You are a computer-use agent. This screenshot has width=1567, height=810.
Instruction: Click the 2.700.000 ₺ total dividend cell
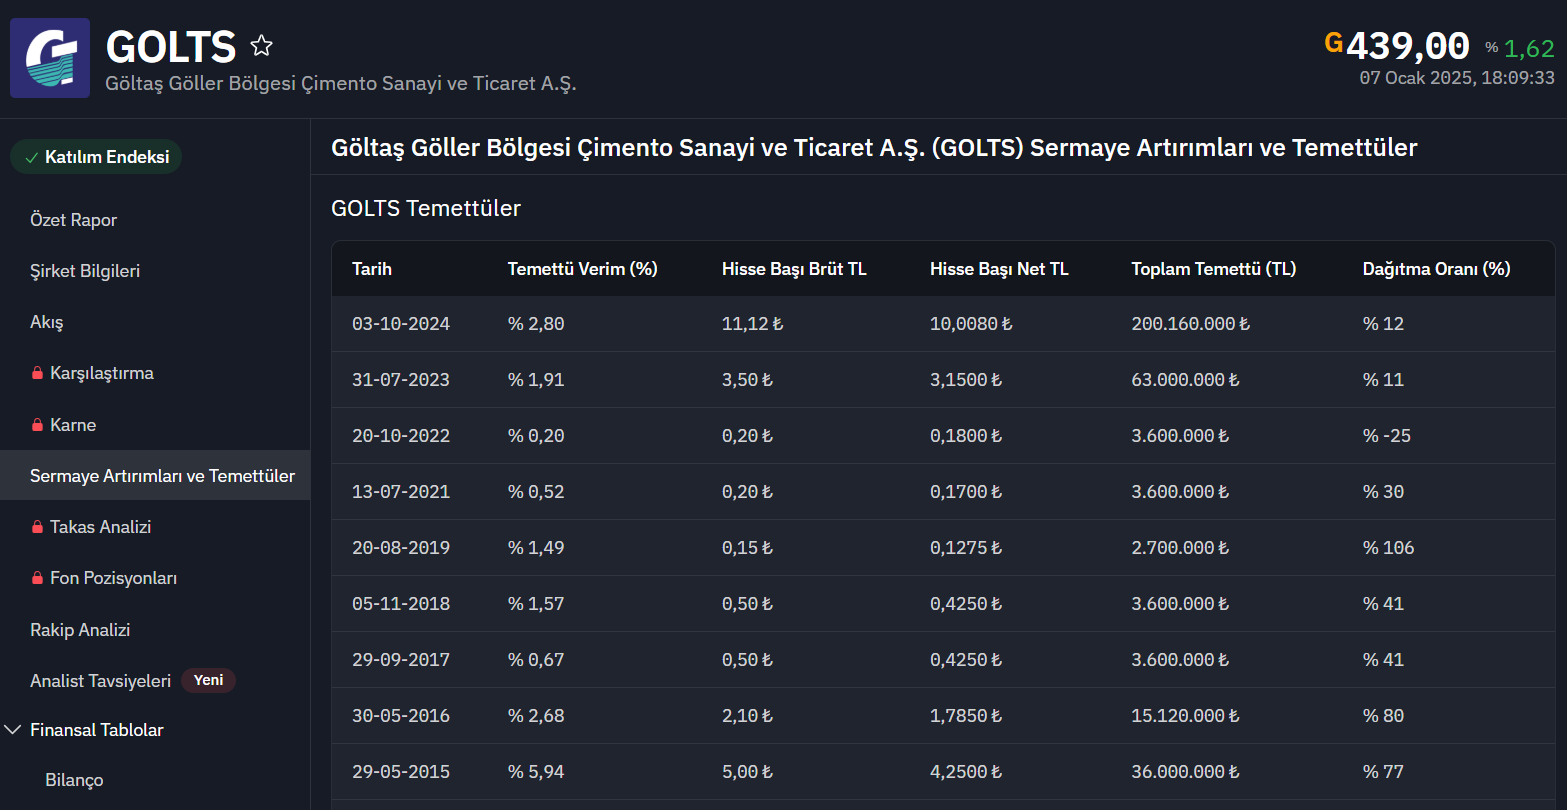[1180, 548]
